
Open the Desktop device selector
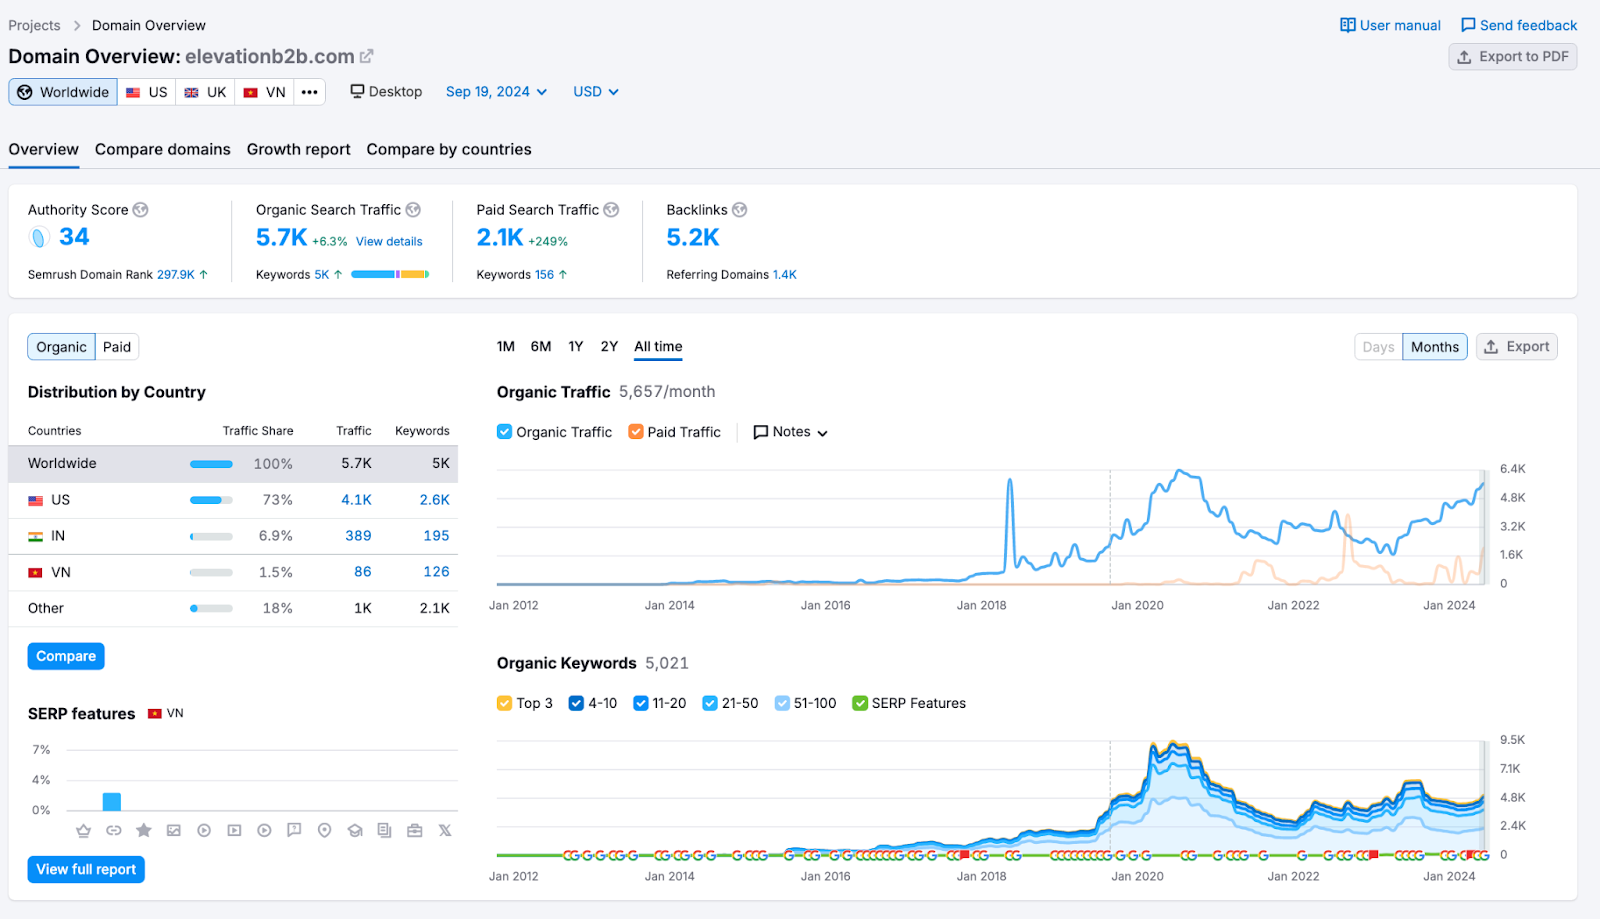pos(386,91)
